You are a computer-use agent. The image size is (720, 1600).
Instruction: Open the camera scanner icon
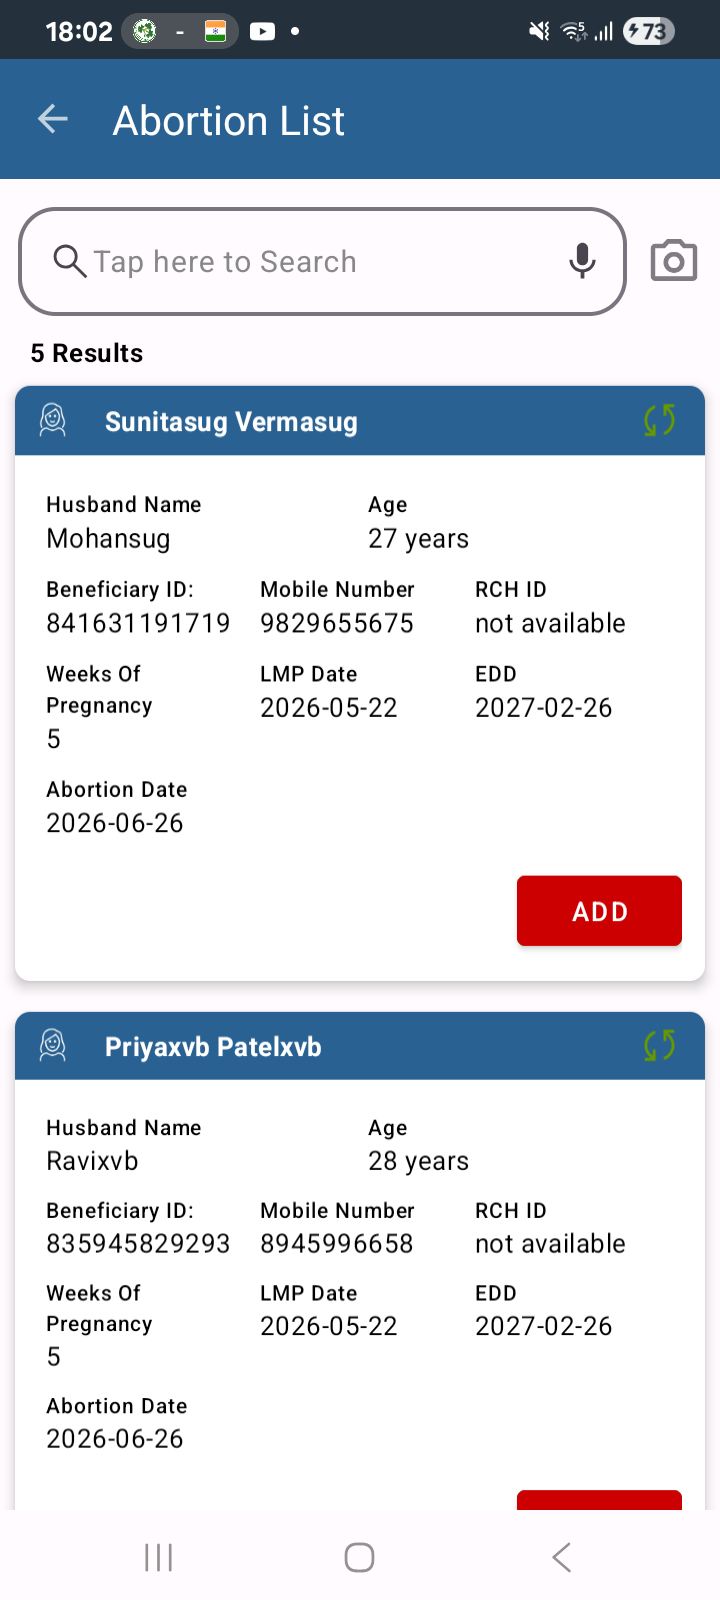(x=674, y=261)
